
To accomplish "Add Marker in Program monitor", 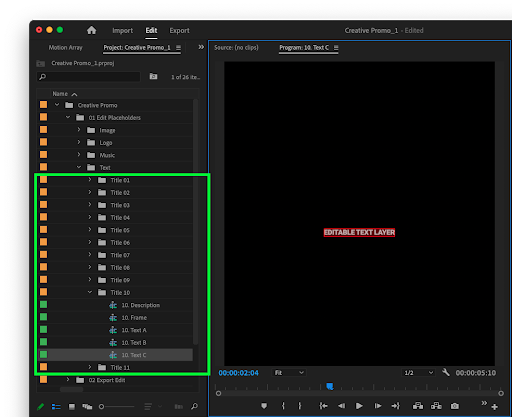I will [264, 406].
